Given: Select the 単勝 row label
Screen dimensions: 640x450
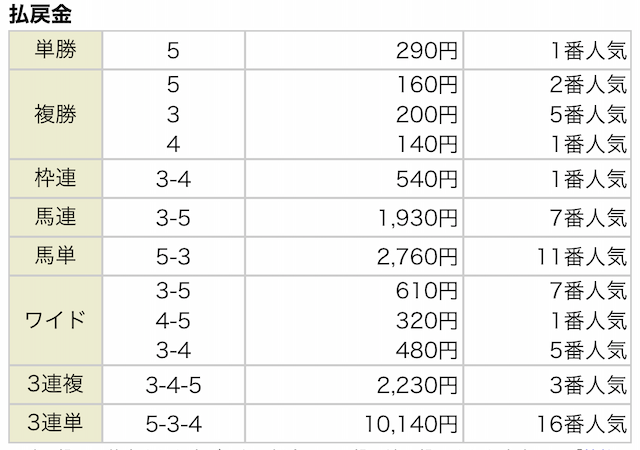Looking at the screenshot, I should 54,49.
